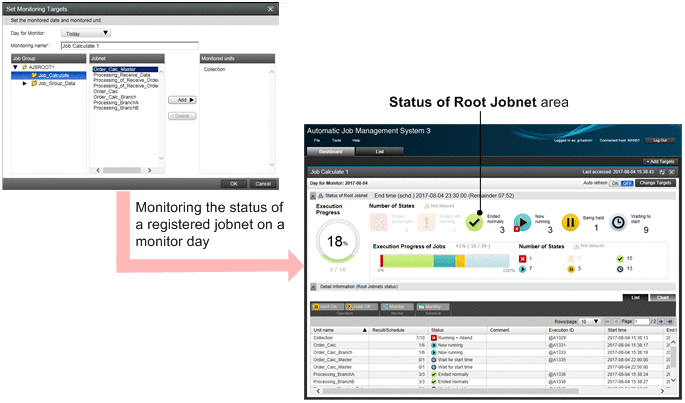Click the Log Out button
Image resolution: width=685 pixels, height=403 pixels.
tap(660, 140)
